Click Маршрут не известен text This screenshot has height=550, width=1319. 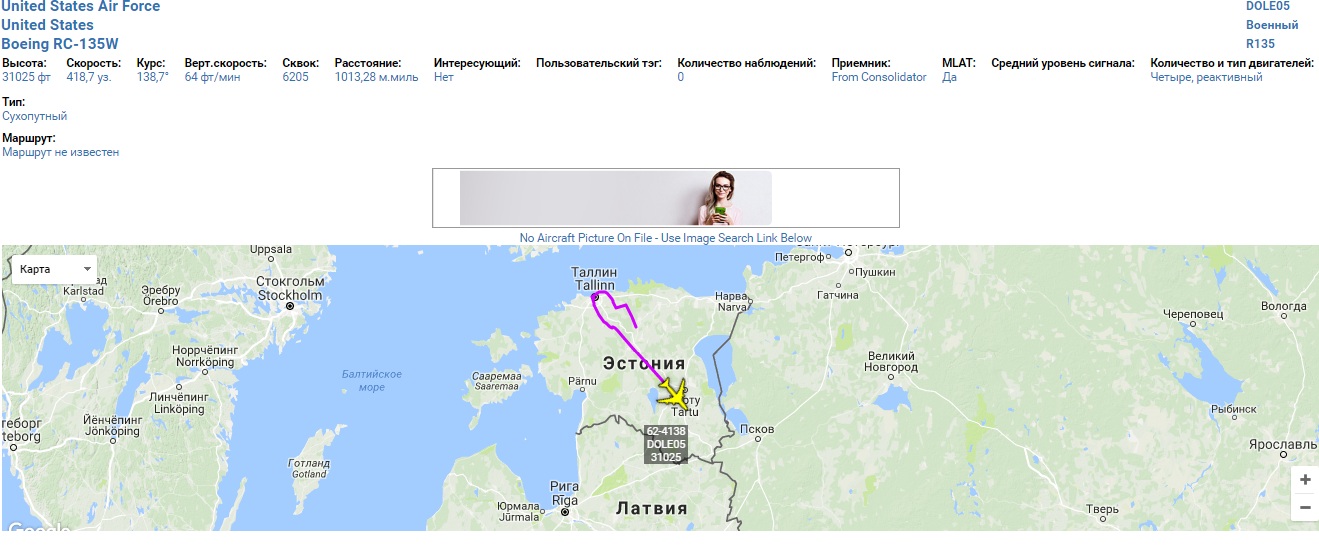click(x=60, y=152)
